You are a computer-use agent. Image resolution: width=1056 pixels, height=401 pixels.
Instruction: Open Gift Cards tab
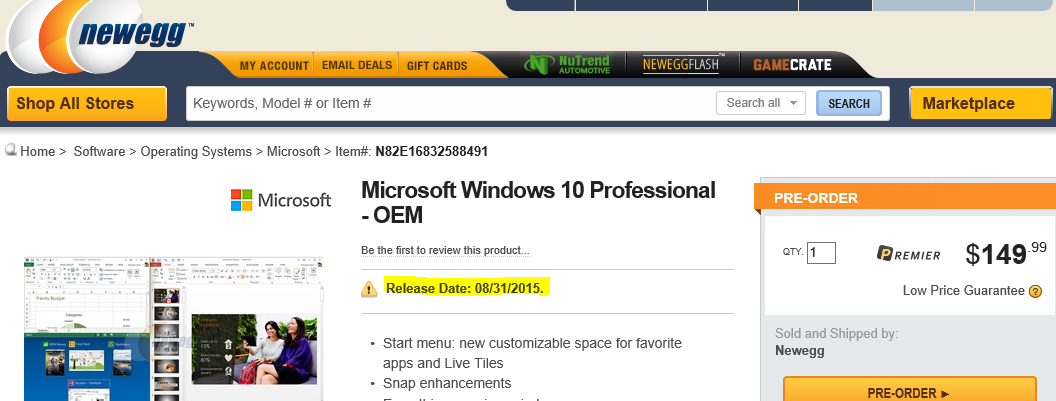click(437, 65)
